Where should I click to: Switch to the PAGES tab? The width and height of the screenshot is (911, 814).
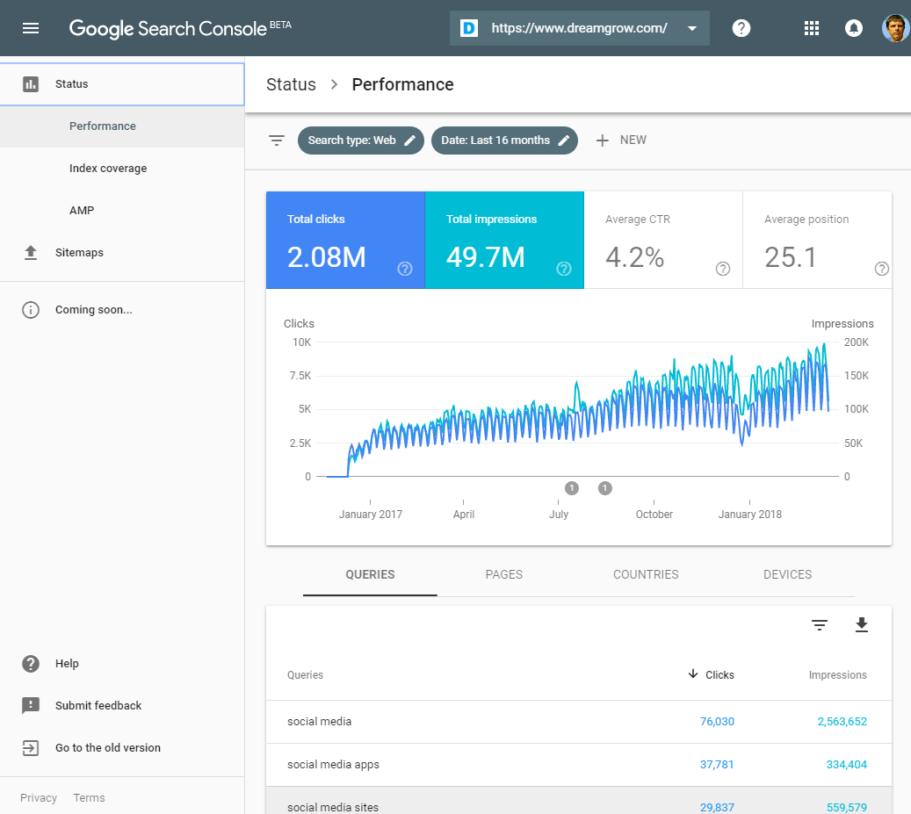click(x=504, y=574)
